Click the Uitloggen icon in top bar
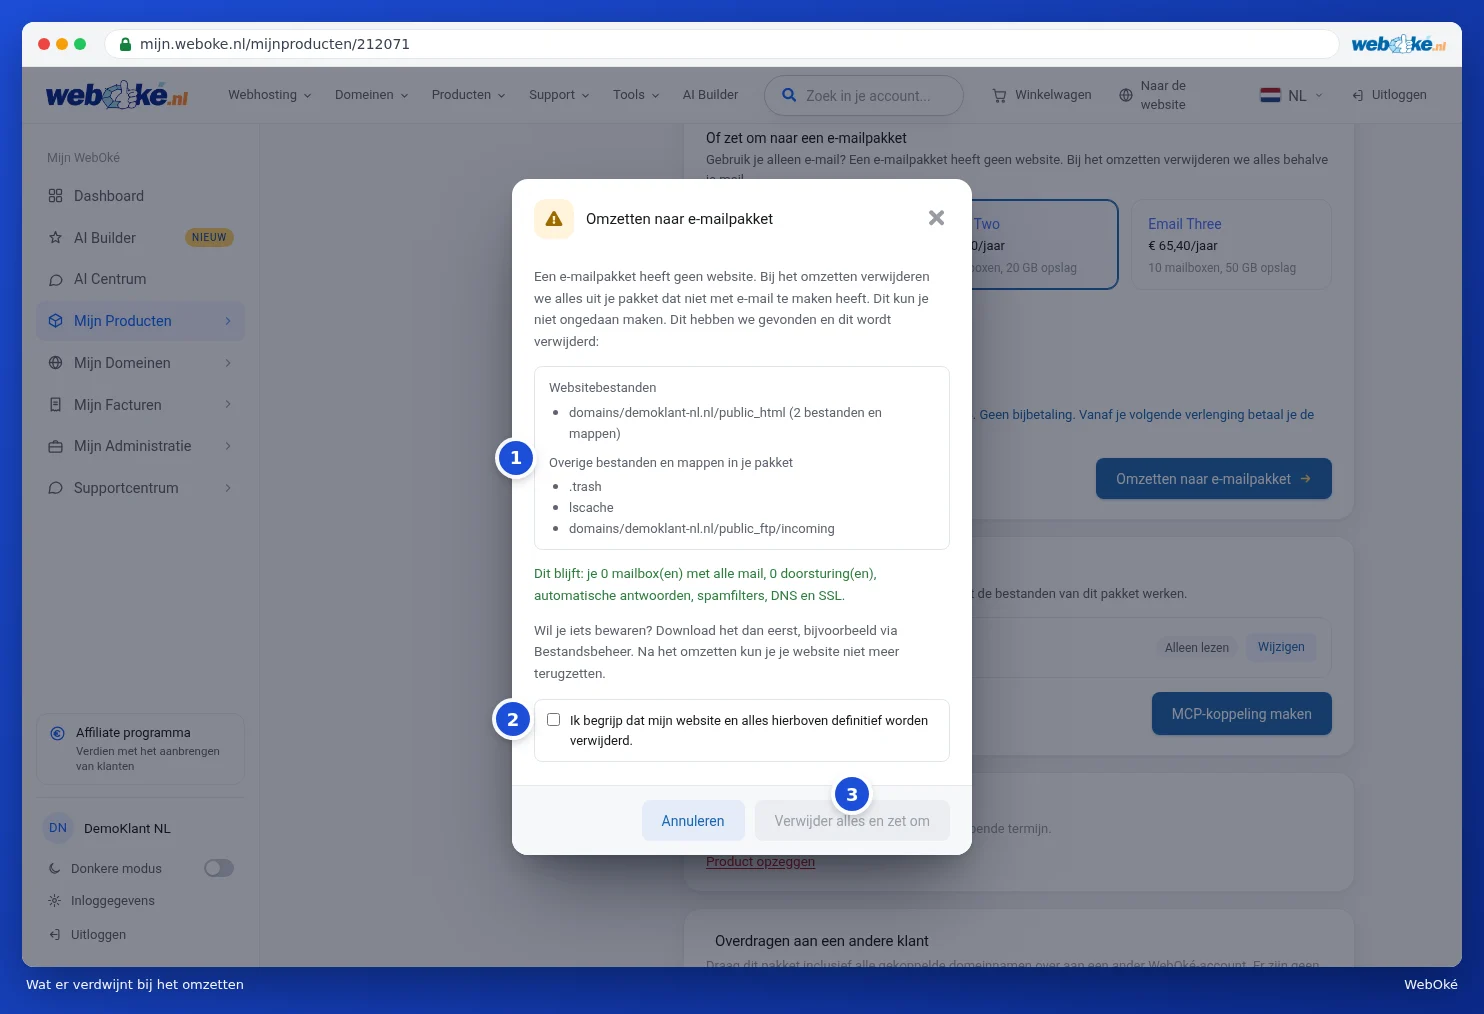 click(x=1357, y=95)
